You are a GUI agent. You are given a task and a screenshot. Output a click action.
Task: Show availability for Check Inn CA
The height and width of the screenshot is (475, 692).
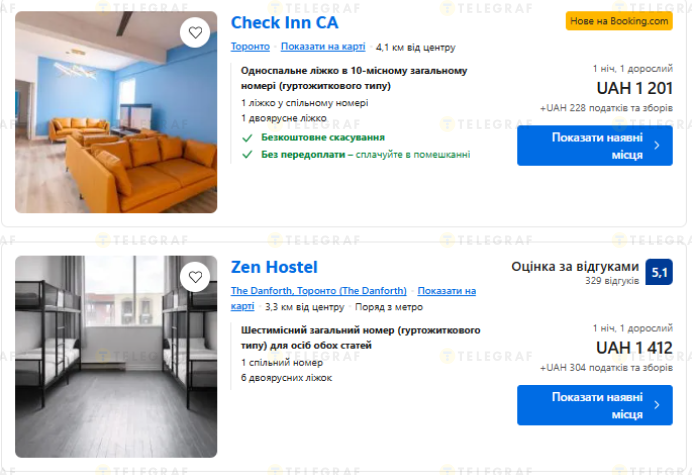[594, 146]
